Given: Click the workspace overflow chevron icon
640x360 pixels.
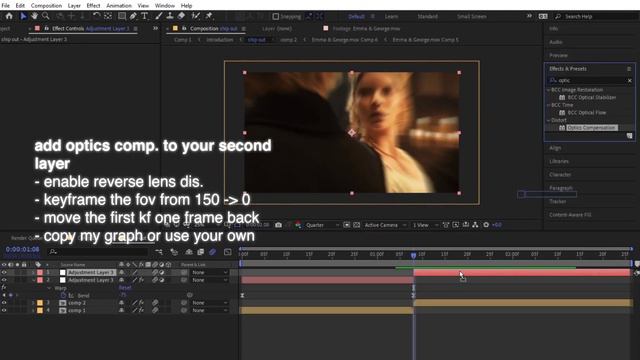Looking at the screenshot, I should pos(529,16).
